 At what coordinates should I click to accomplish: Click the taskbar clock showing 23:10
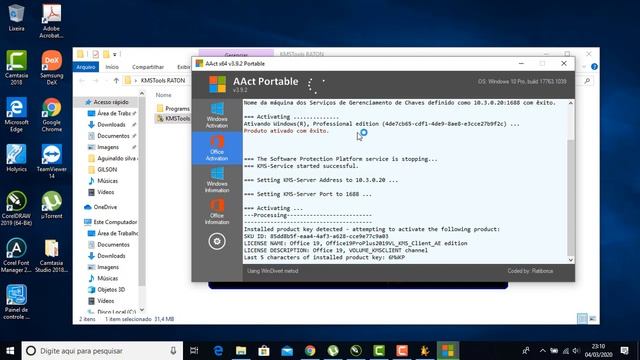point(599,351)
